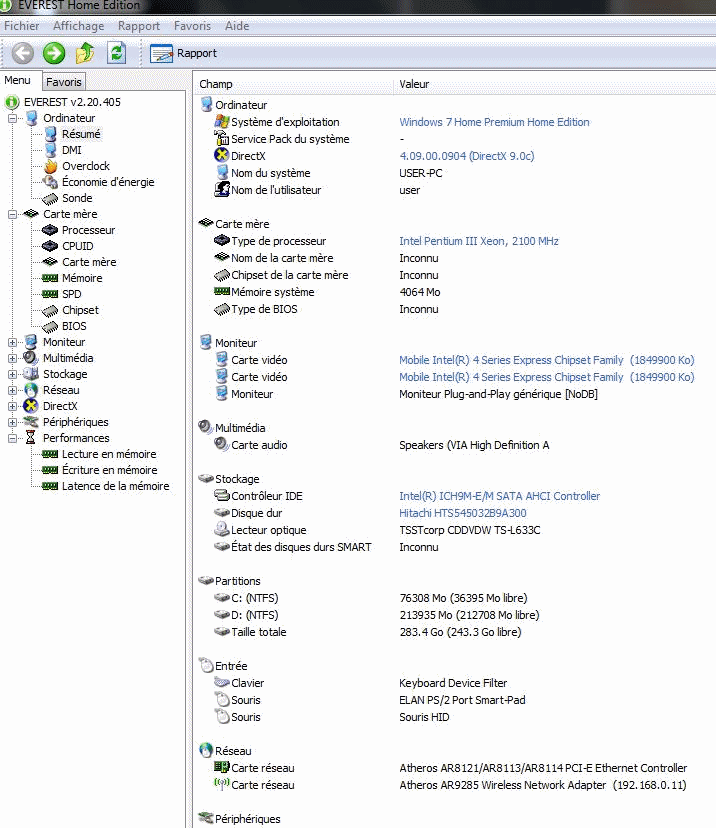Open Hitachi HTS545032B9A300 disk link
Image resolution: width=716 pixels, height=828 pixels.
pyautogui.click(x=463, y=513)
